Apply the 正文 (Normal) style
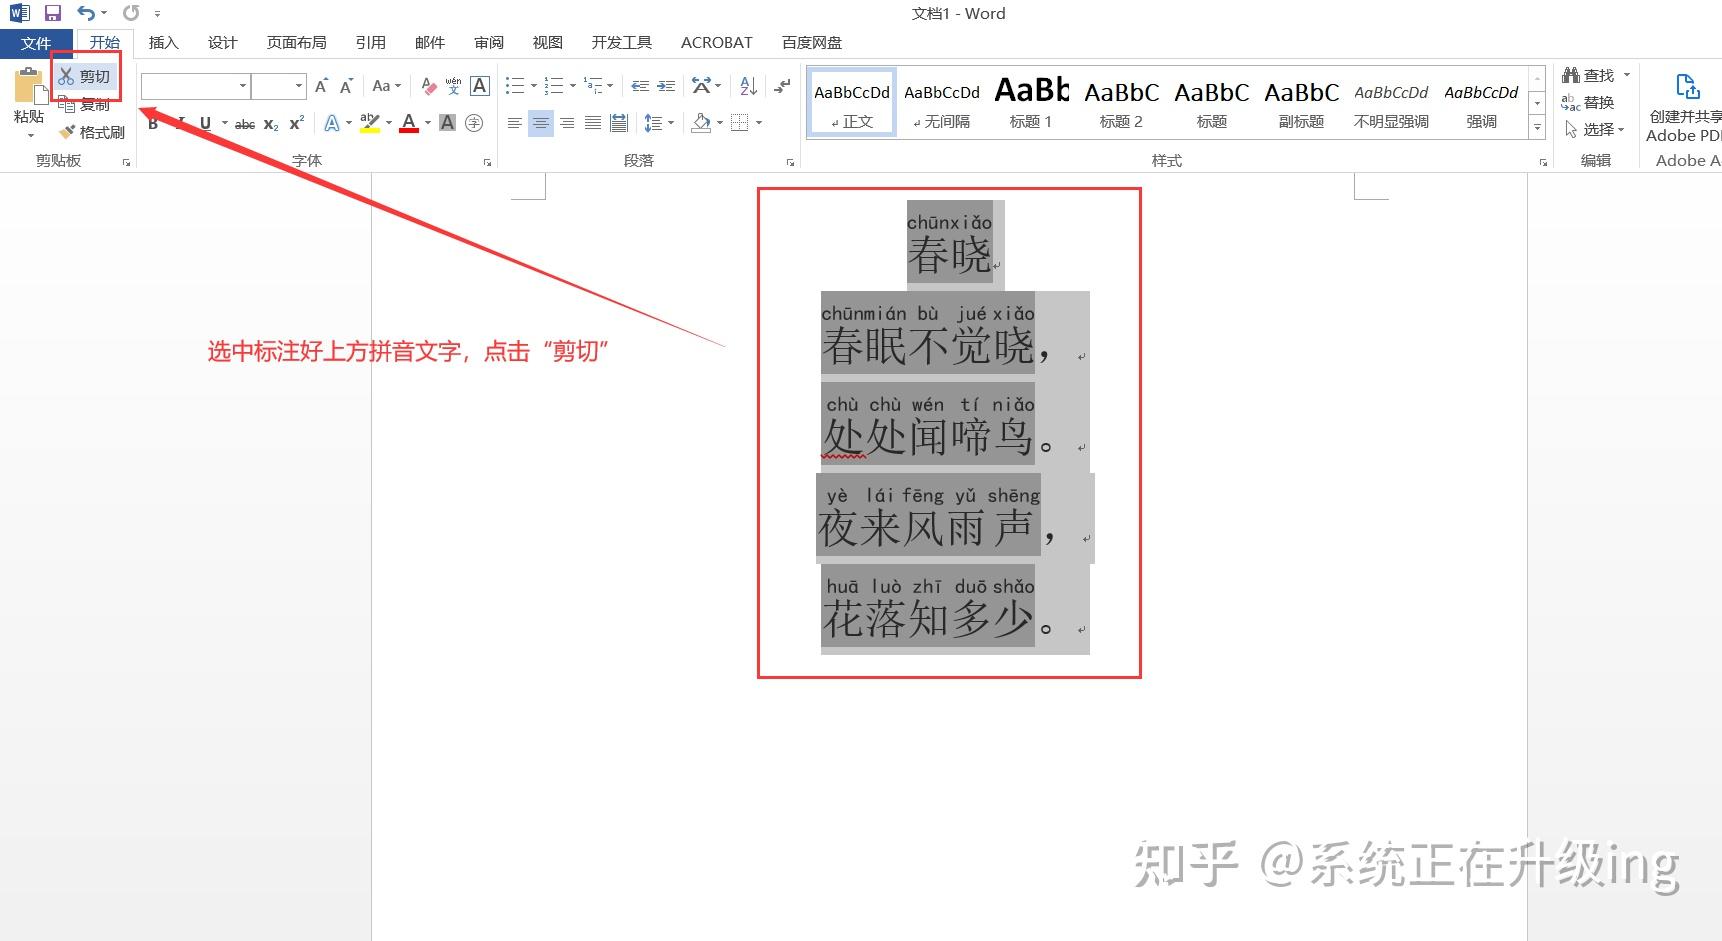This screenshot has width=1722, height=941. (x=852, y=102)
